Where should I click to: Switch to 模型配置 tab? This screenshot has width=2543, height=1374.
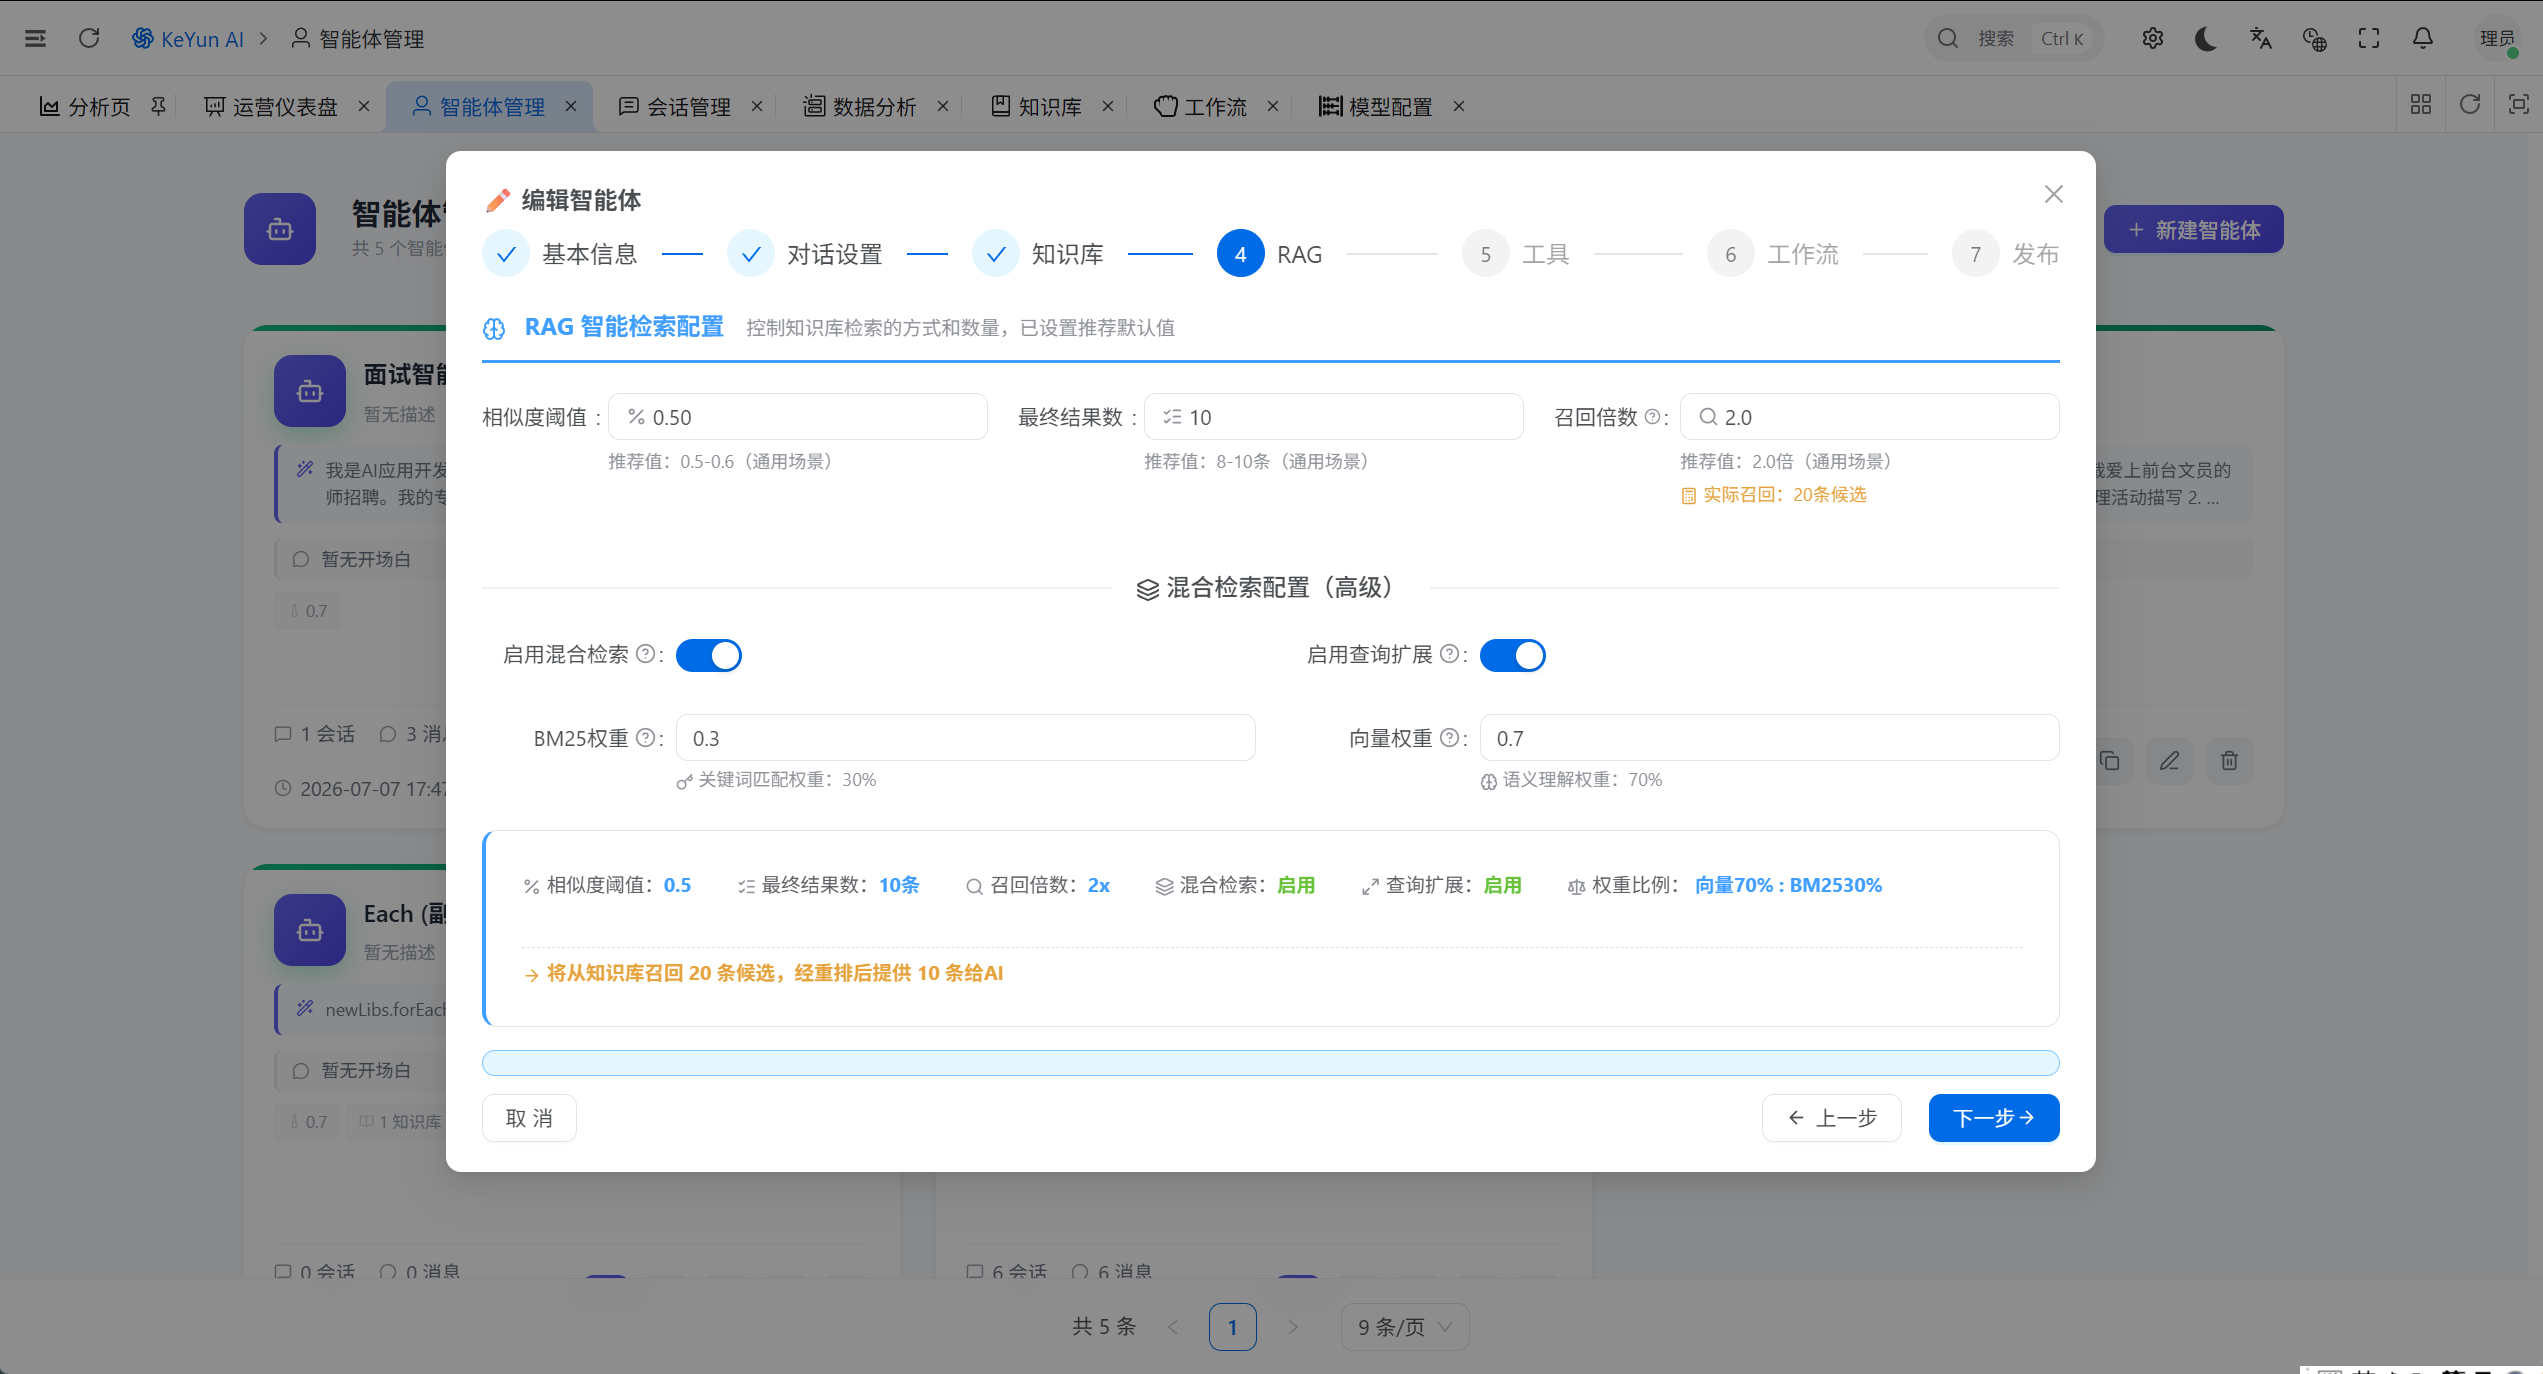pyautogui.click(x=1376, y=106)
